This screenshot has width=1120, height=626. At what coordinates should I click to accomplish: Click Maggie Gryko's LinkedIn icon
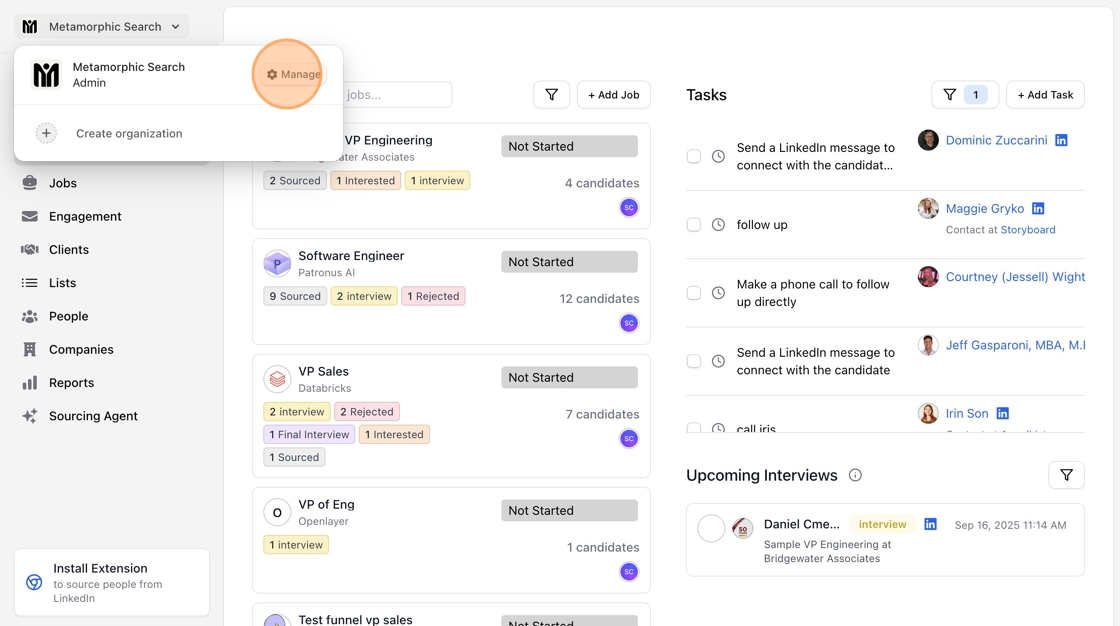tap(1038, 208)
